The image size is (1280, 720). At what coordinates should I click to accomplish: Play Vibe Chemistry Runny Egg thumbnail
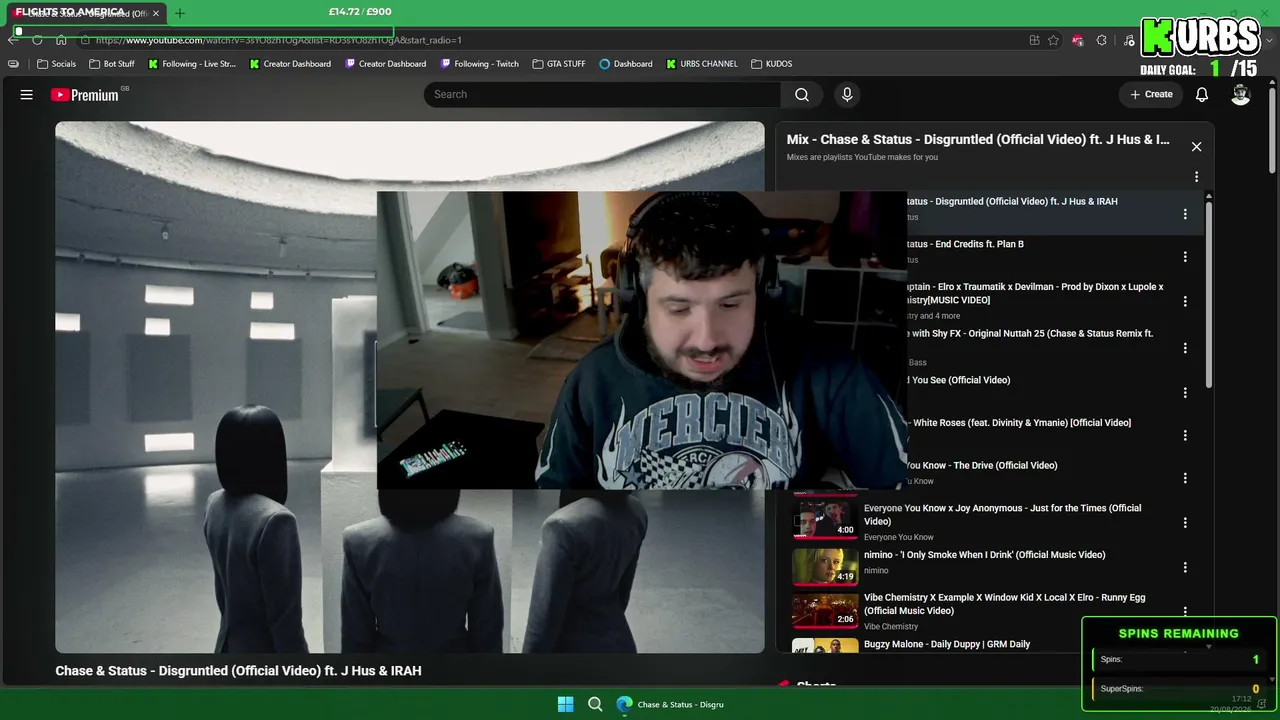click(x=825, y=611)
